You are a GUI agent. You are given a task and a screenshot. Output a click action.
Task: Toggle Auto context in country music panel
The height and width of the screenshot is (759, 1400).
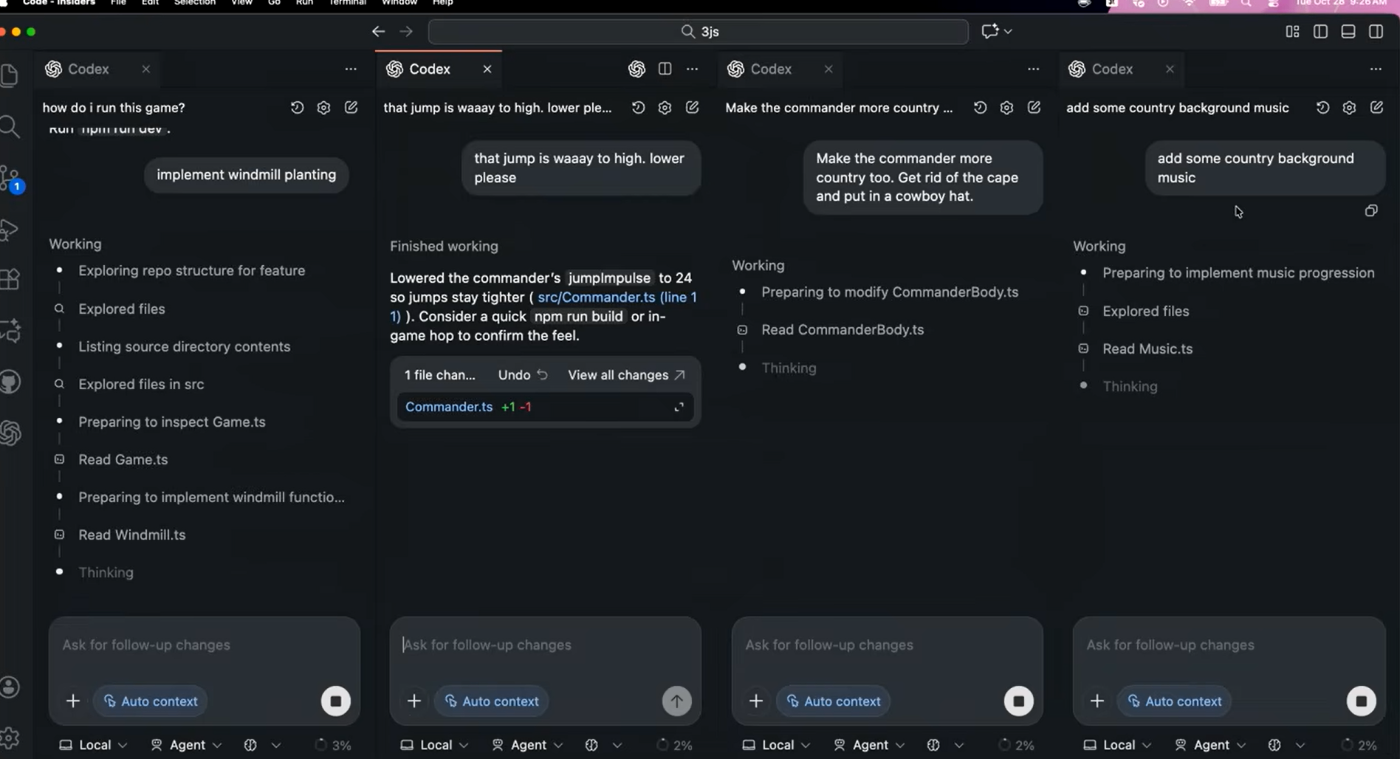pyautogui.click(x=1175, y=701)
